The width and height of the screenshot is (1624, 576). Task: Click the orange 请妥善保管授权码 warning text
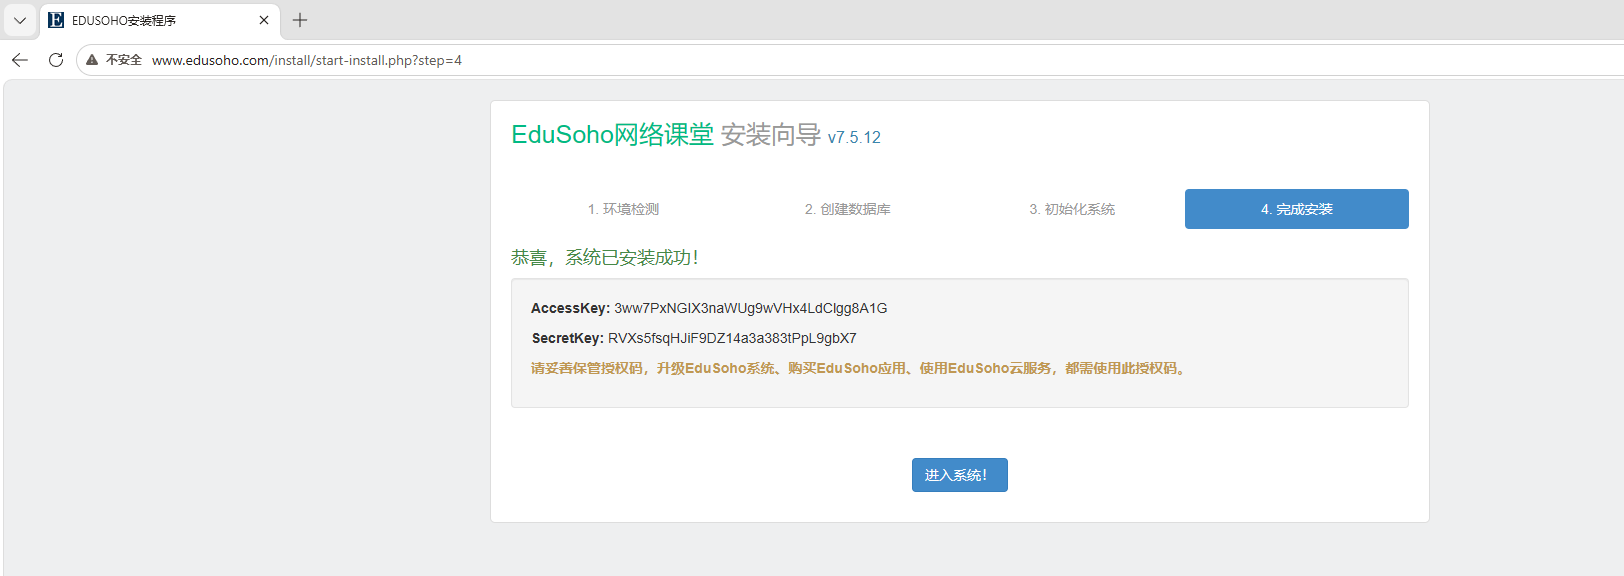coord(859,368)
